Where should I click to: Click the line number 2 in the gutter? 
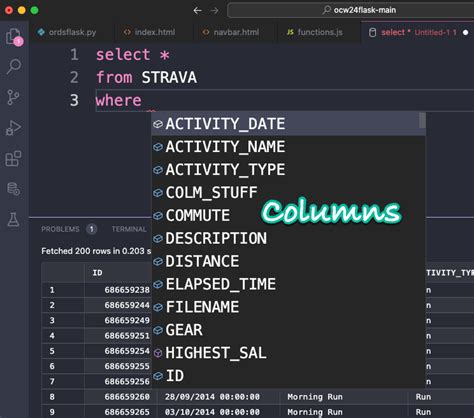click(x=74, y=77)
